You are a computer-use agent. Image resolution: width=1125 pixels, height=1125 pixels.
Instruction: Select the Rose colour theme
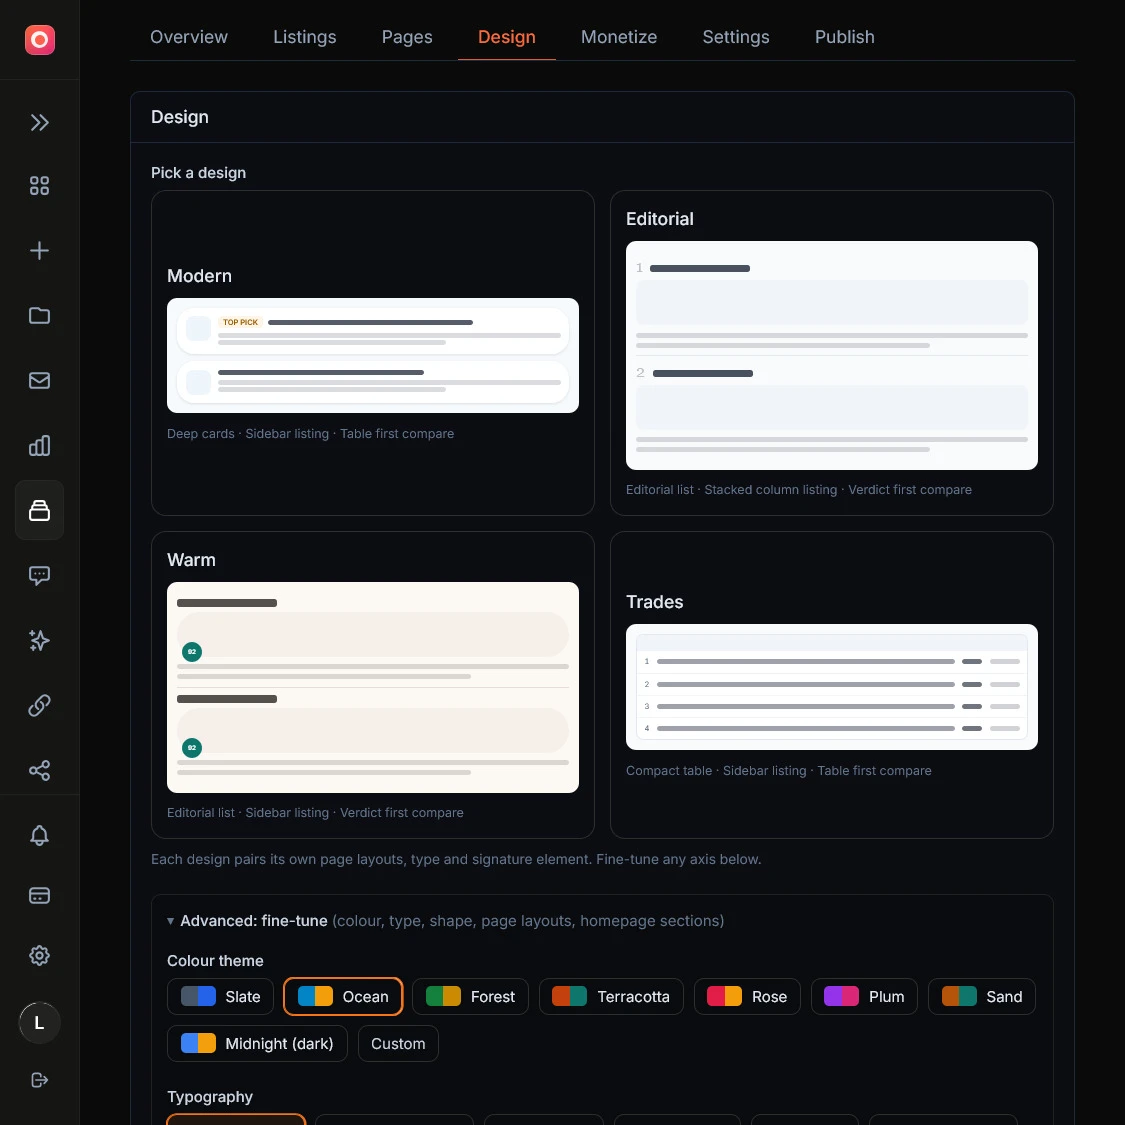point(747,997)
